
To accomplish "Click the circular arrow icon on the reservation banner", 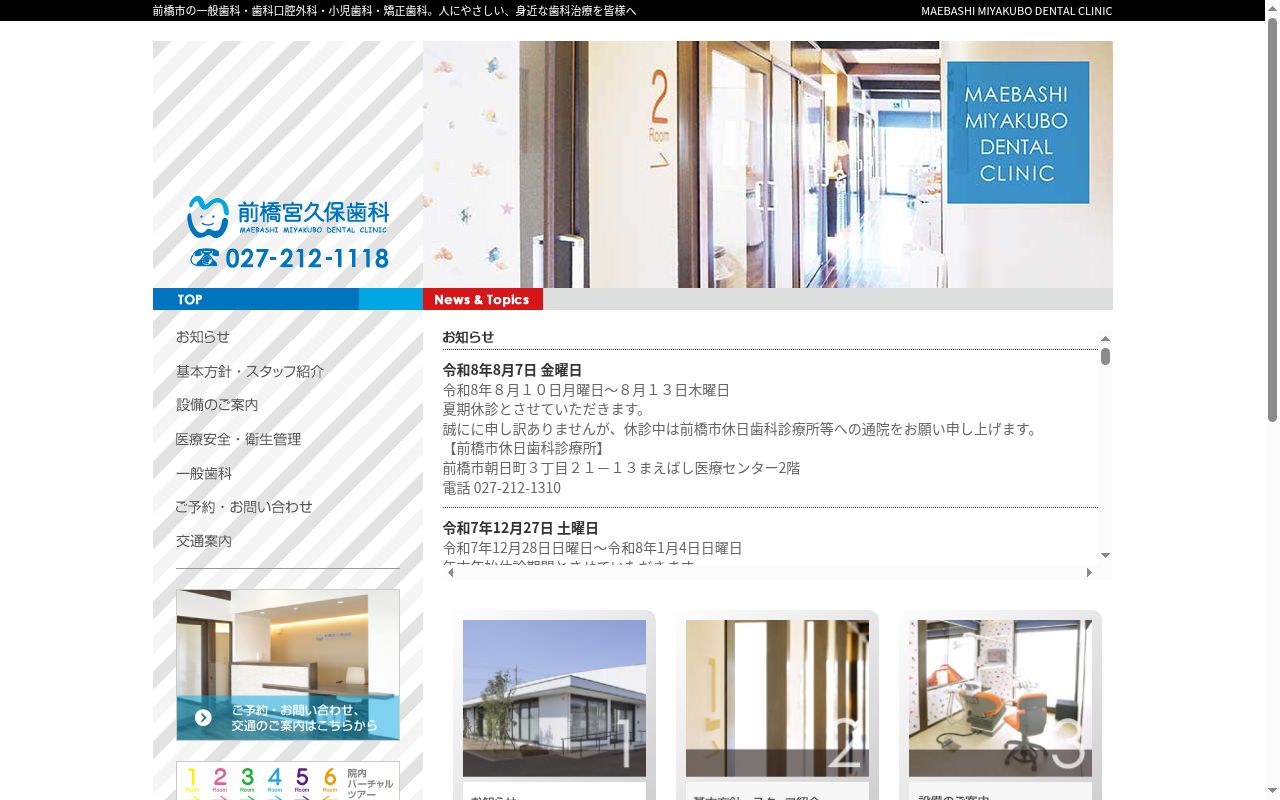I will click(x=203, y=717).
